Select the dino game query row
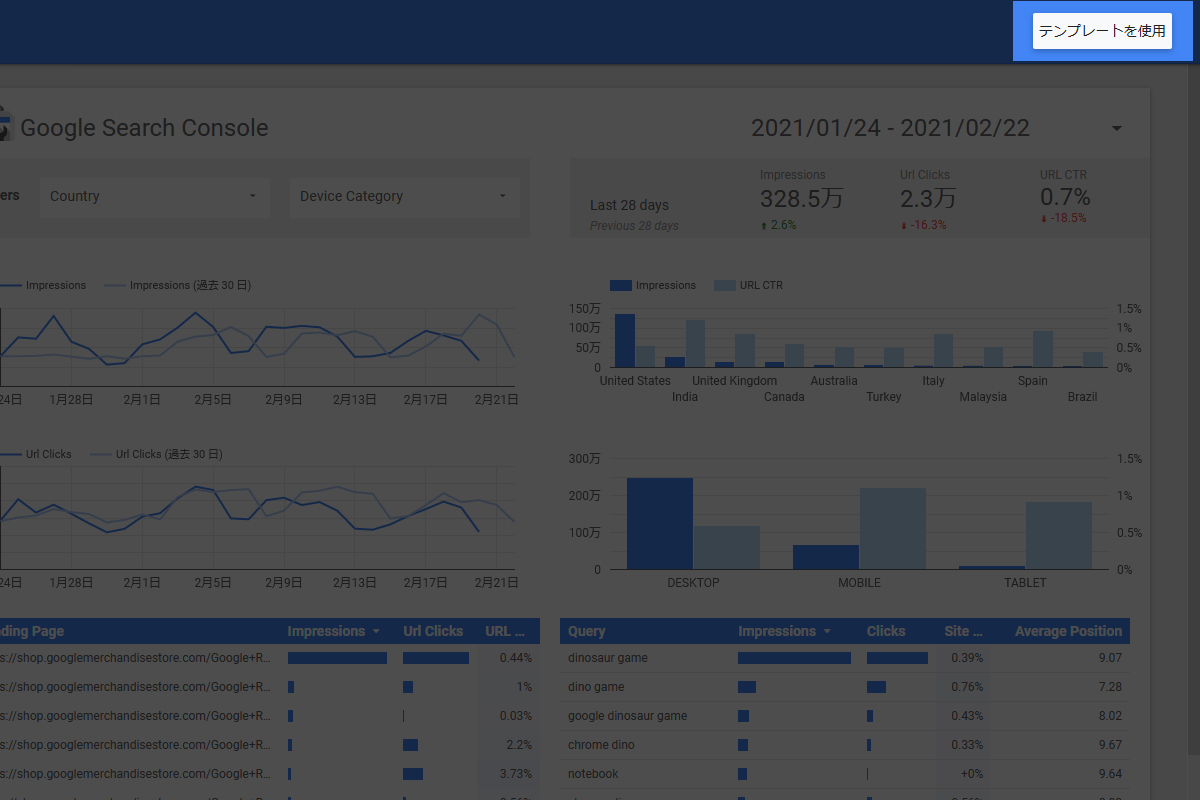This screenshot has height=800, width=1200. (845, 687)
